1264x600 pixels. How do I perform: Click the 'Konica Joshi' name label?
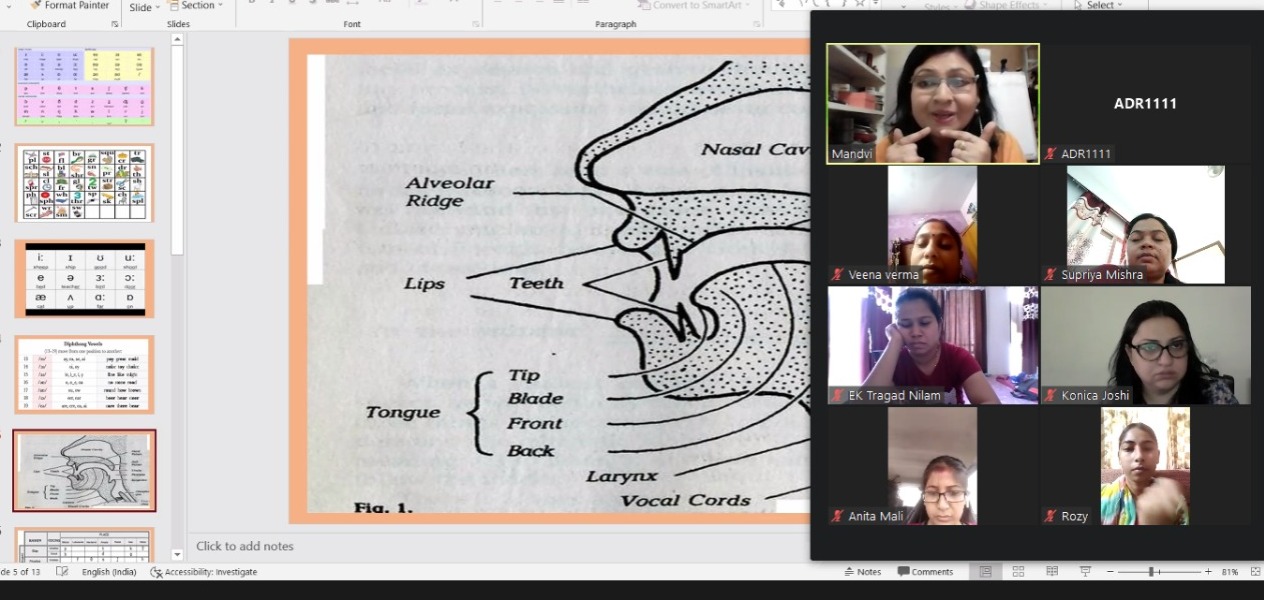(x=1095, y=396)
